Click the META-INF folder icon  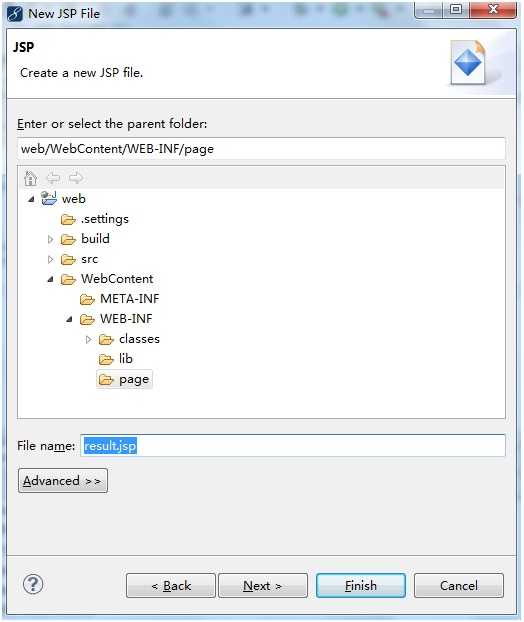[x=87, y=299]
